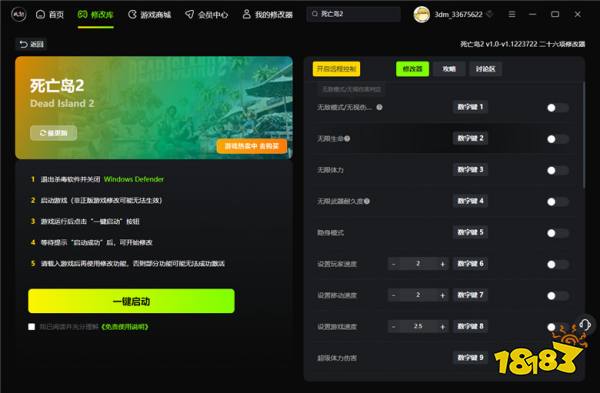This screenshot has height=393, width=600.
Task: Decrease the 数字键 7 movement speed value
Action: [x=393, y=295]
